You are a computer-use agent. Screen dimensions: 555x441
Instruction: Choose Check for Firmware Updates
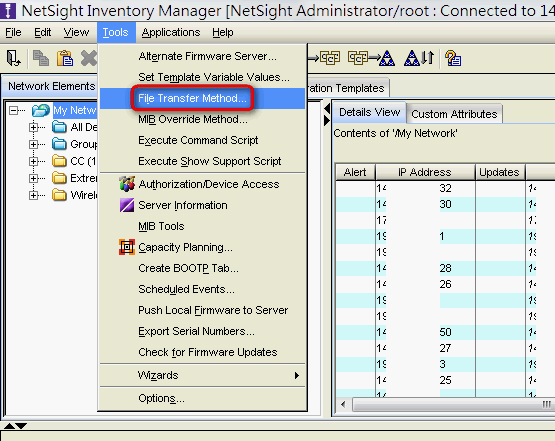tap(202, 352)
